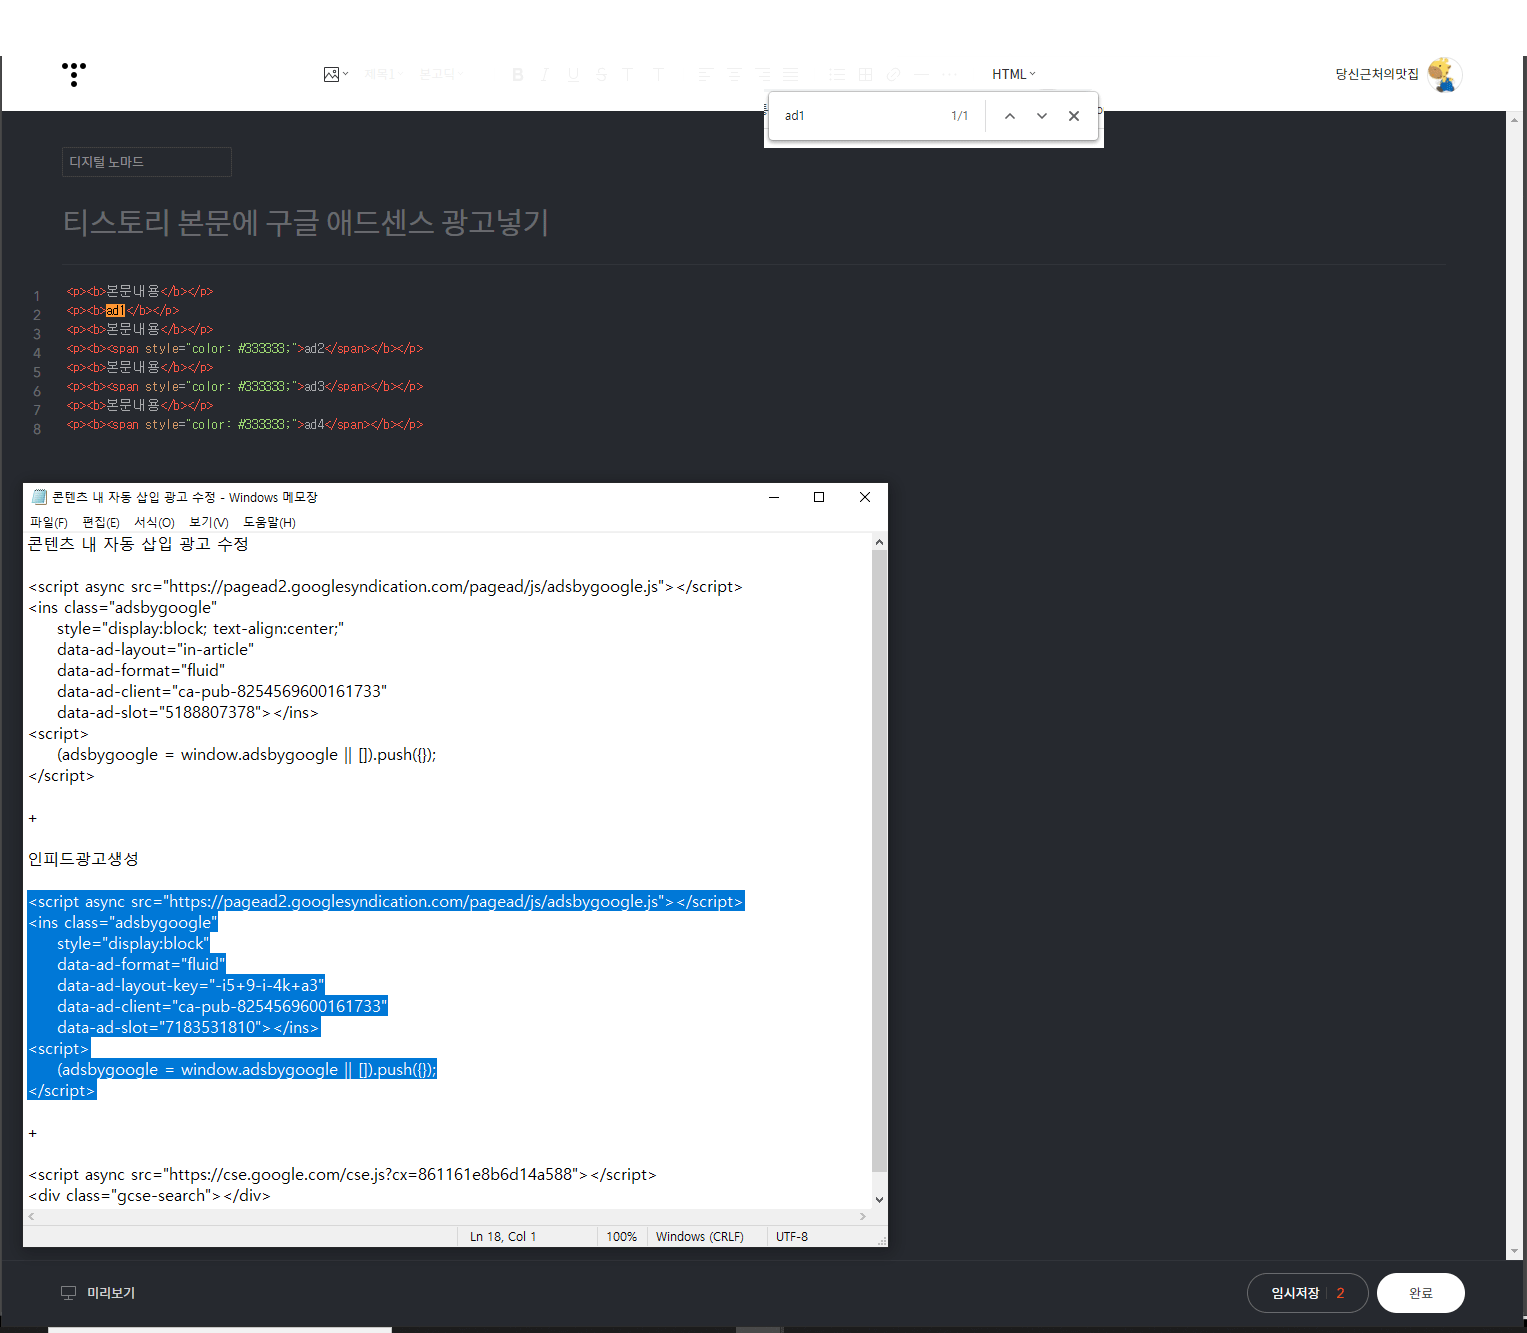
Task: Click Notepad vertical scrollbar up arrow
Action: pos(879,542)
